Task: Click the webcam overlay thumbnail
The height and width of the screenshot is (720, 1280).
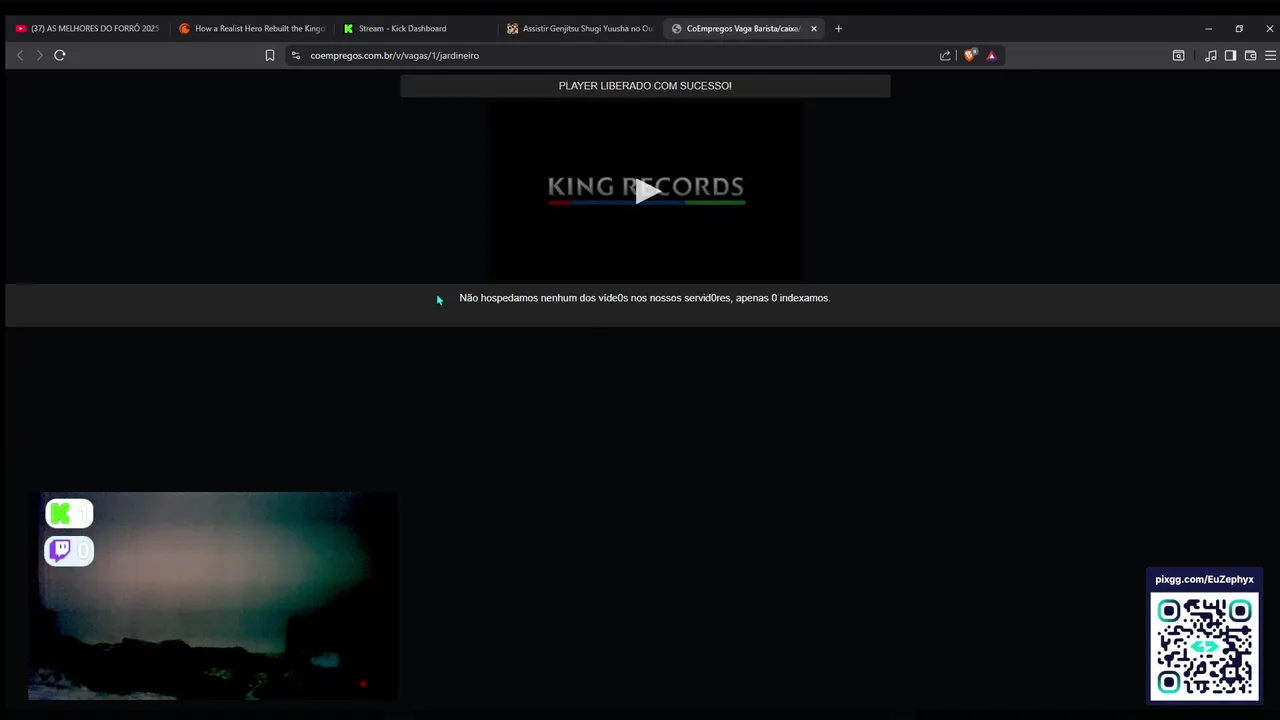Action: point(213,596)
